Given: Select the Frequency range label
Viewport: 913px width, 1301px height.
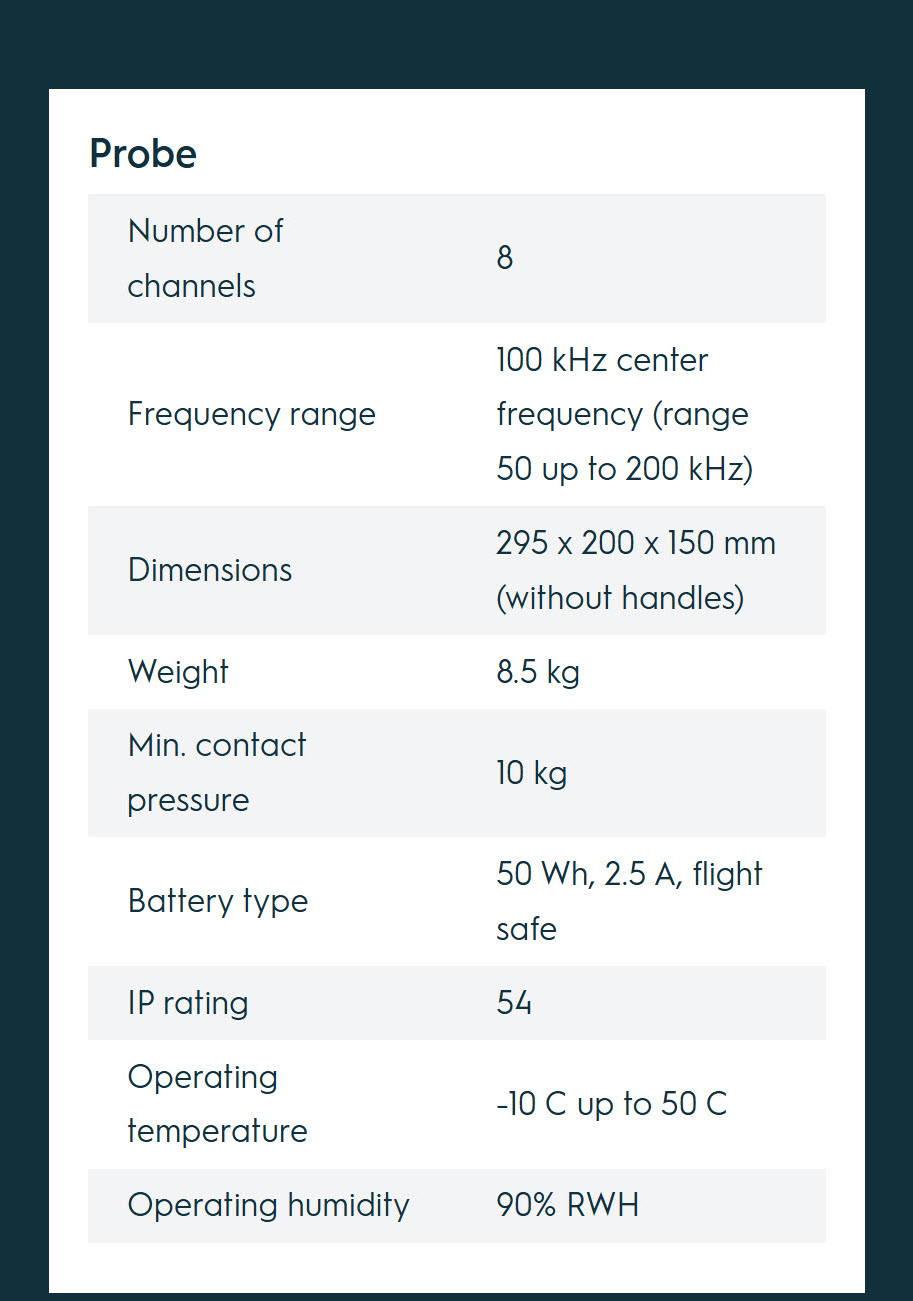Looking at the screenshot, I should click(x=252, y=414).
